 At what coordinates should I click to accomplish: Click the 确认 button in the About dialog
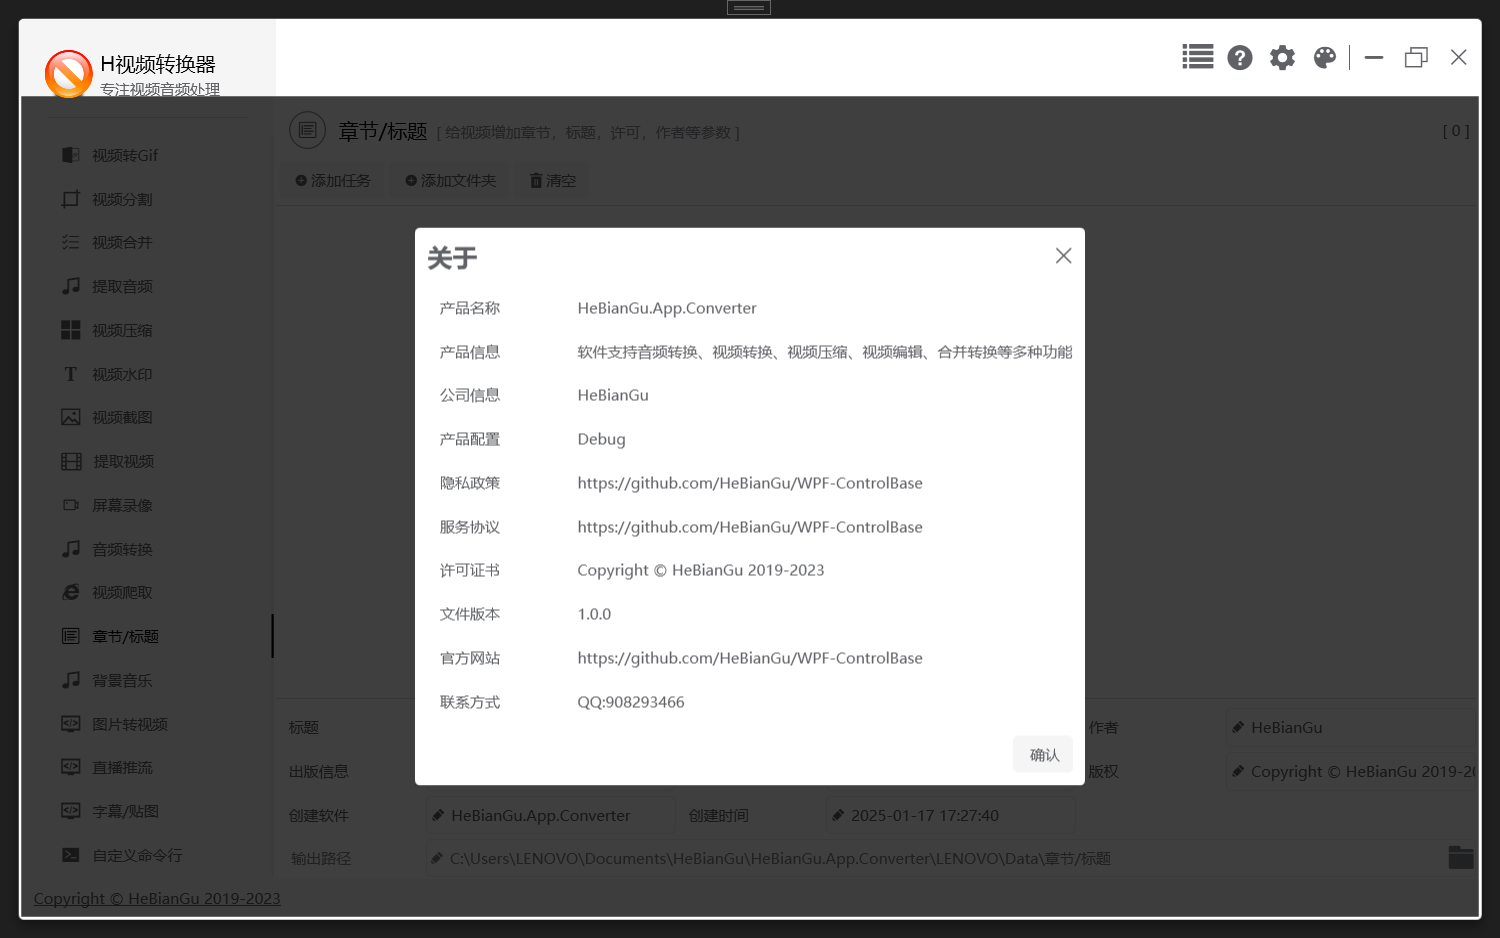click(1043, 755)
